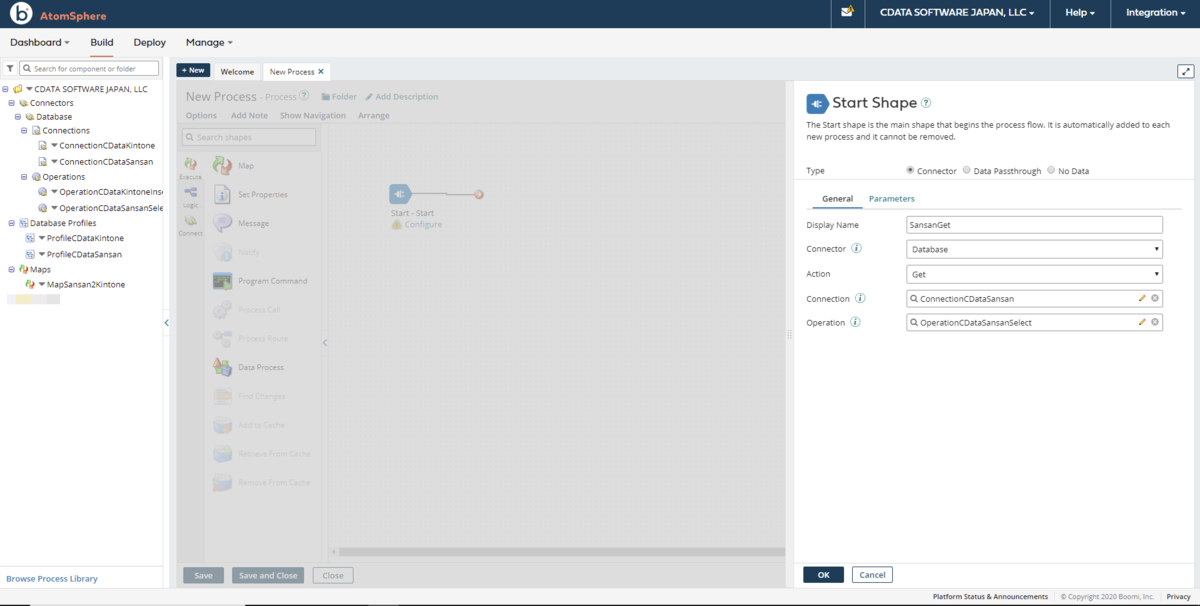Edit the ConnectionCDataSansan connection with pencil icon
1200x606 pixels.
coord(1142,298)
